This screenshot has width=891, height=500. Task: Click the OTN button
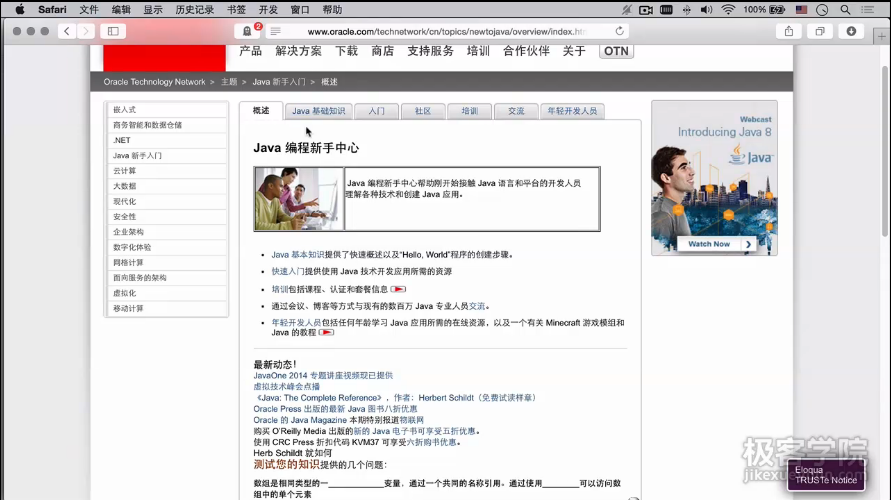[616, 51]
